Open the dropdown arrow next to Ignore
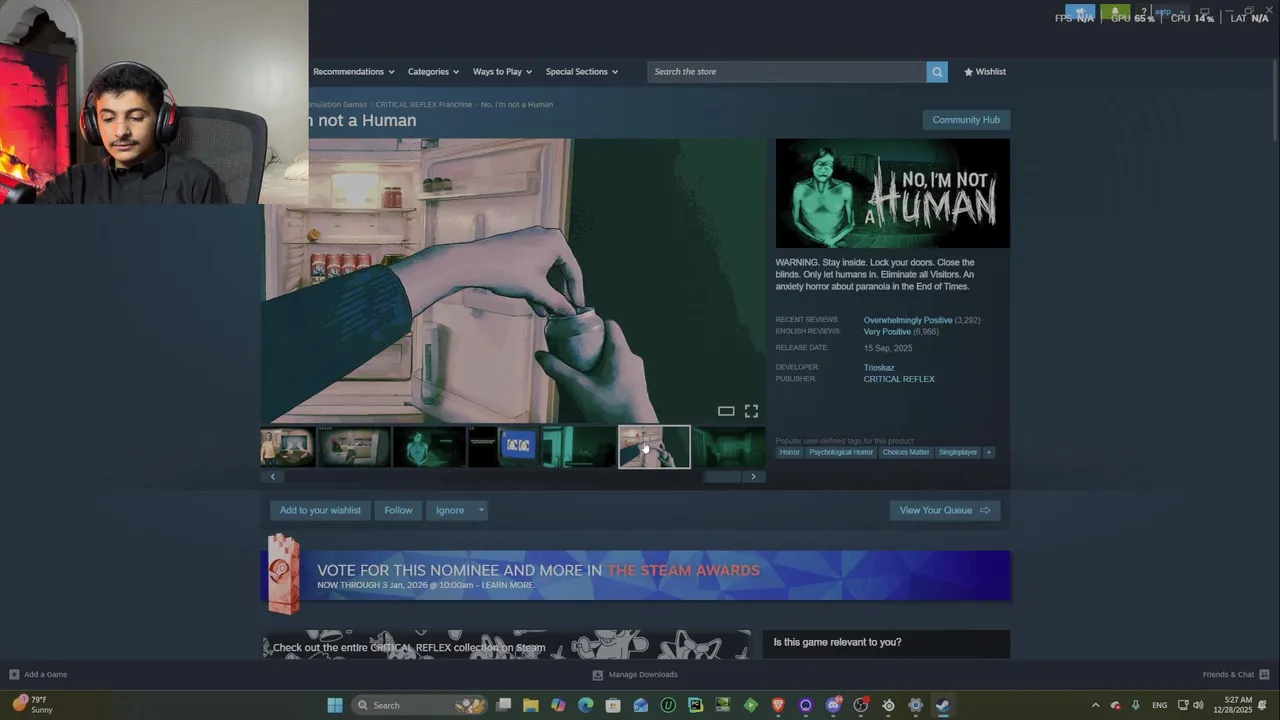Viewport: 1280px width, 720px height. pyautogui.click(x=481, y=510)
